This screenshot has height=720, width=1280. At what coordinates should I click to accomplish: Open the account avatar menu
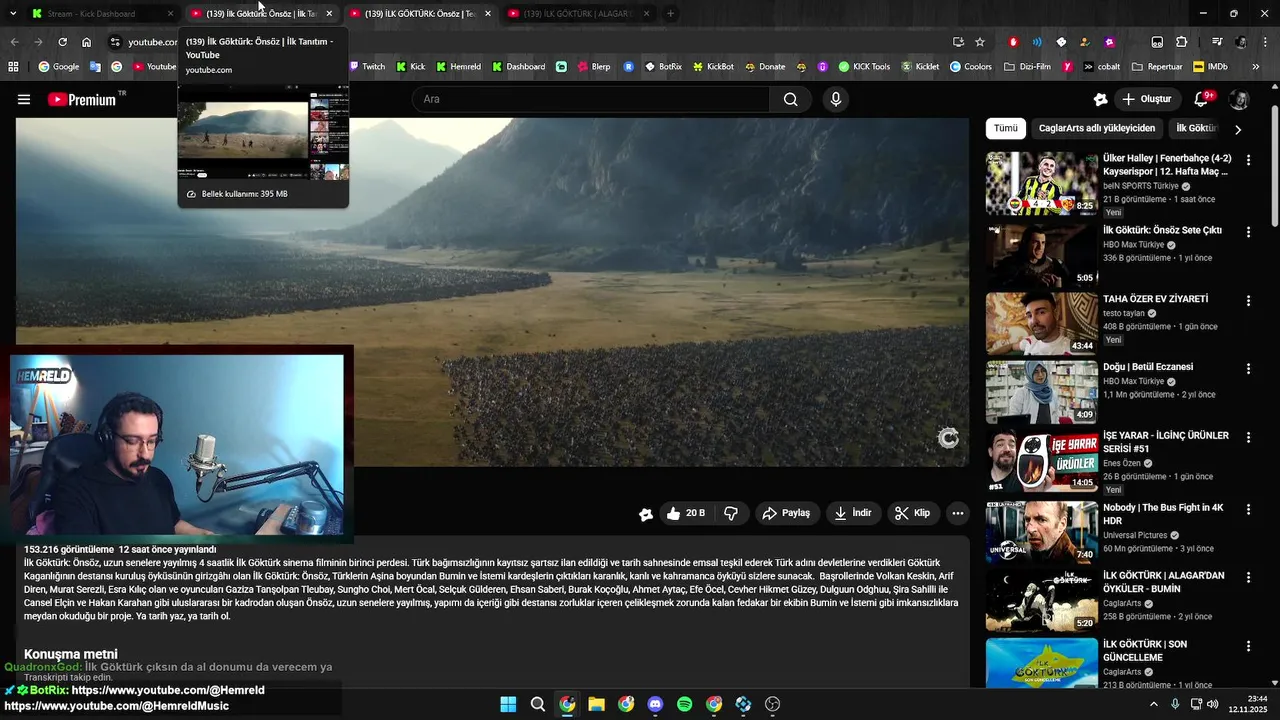[x=1239, y=99]
